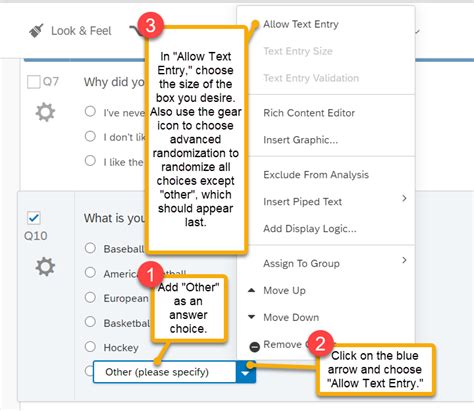Screen dimensions: 474x411
Task: Click the Other (please specify) text field
Action: tap(165, 372)
